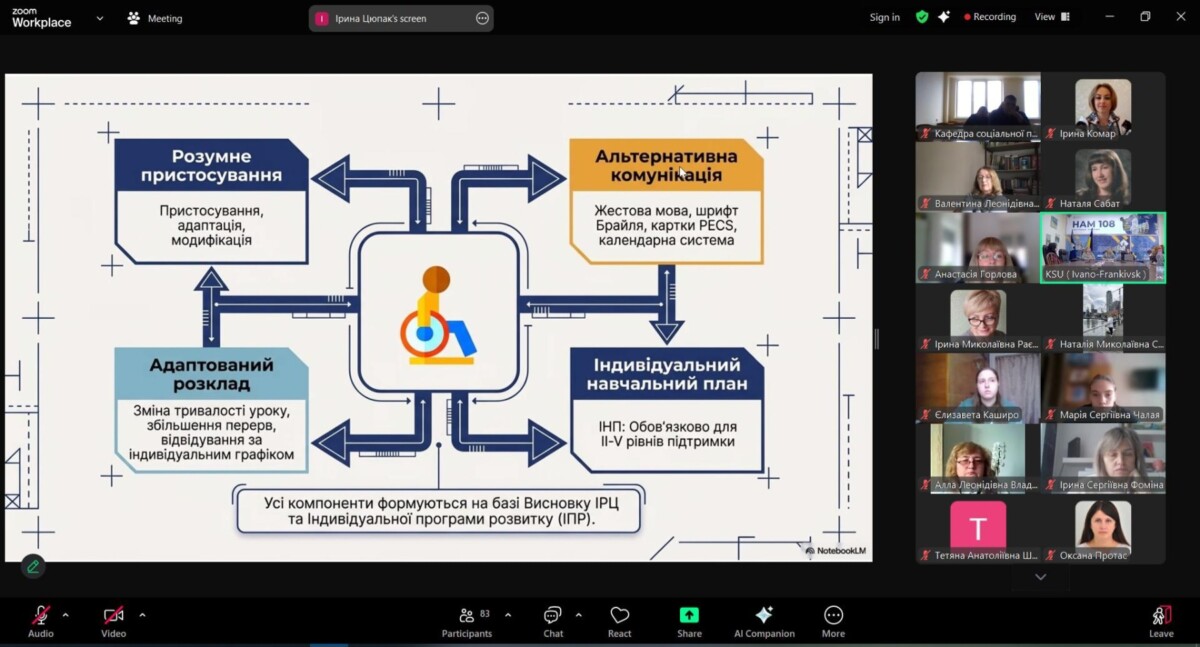Expand the audio settings caret
The height and width of the screenshot is (647, 1200).
pos(66,615)
